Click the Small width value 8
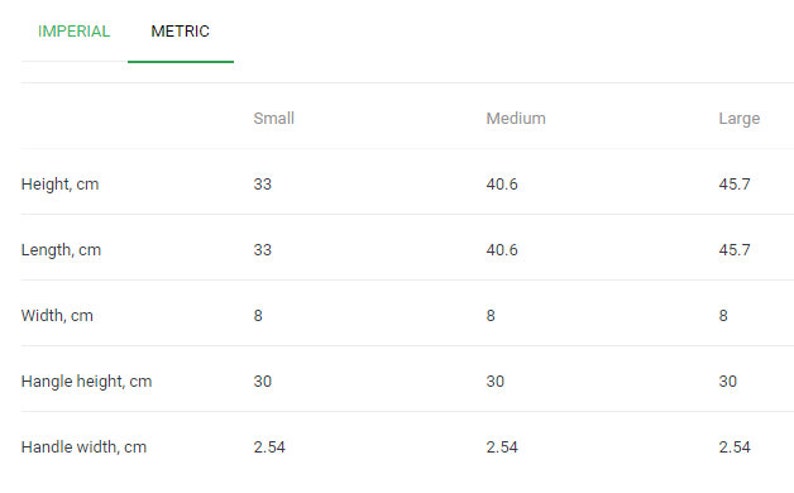This screenshot has height=493, width=794. (258, 316)
